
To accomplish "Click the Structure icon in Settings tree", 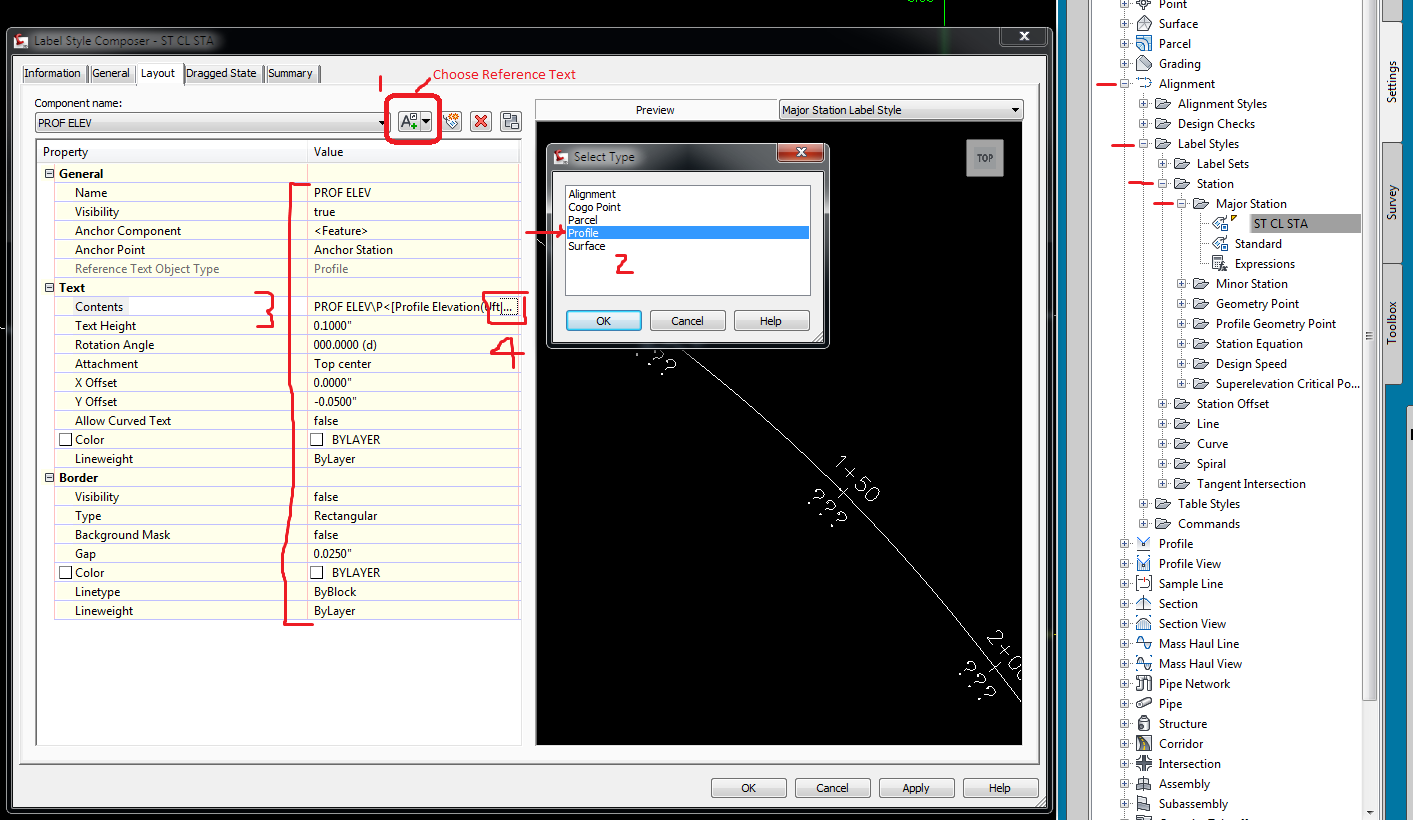I will point(1144,723).
